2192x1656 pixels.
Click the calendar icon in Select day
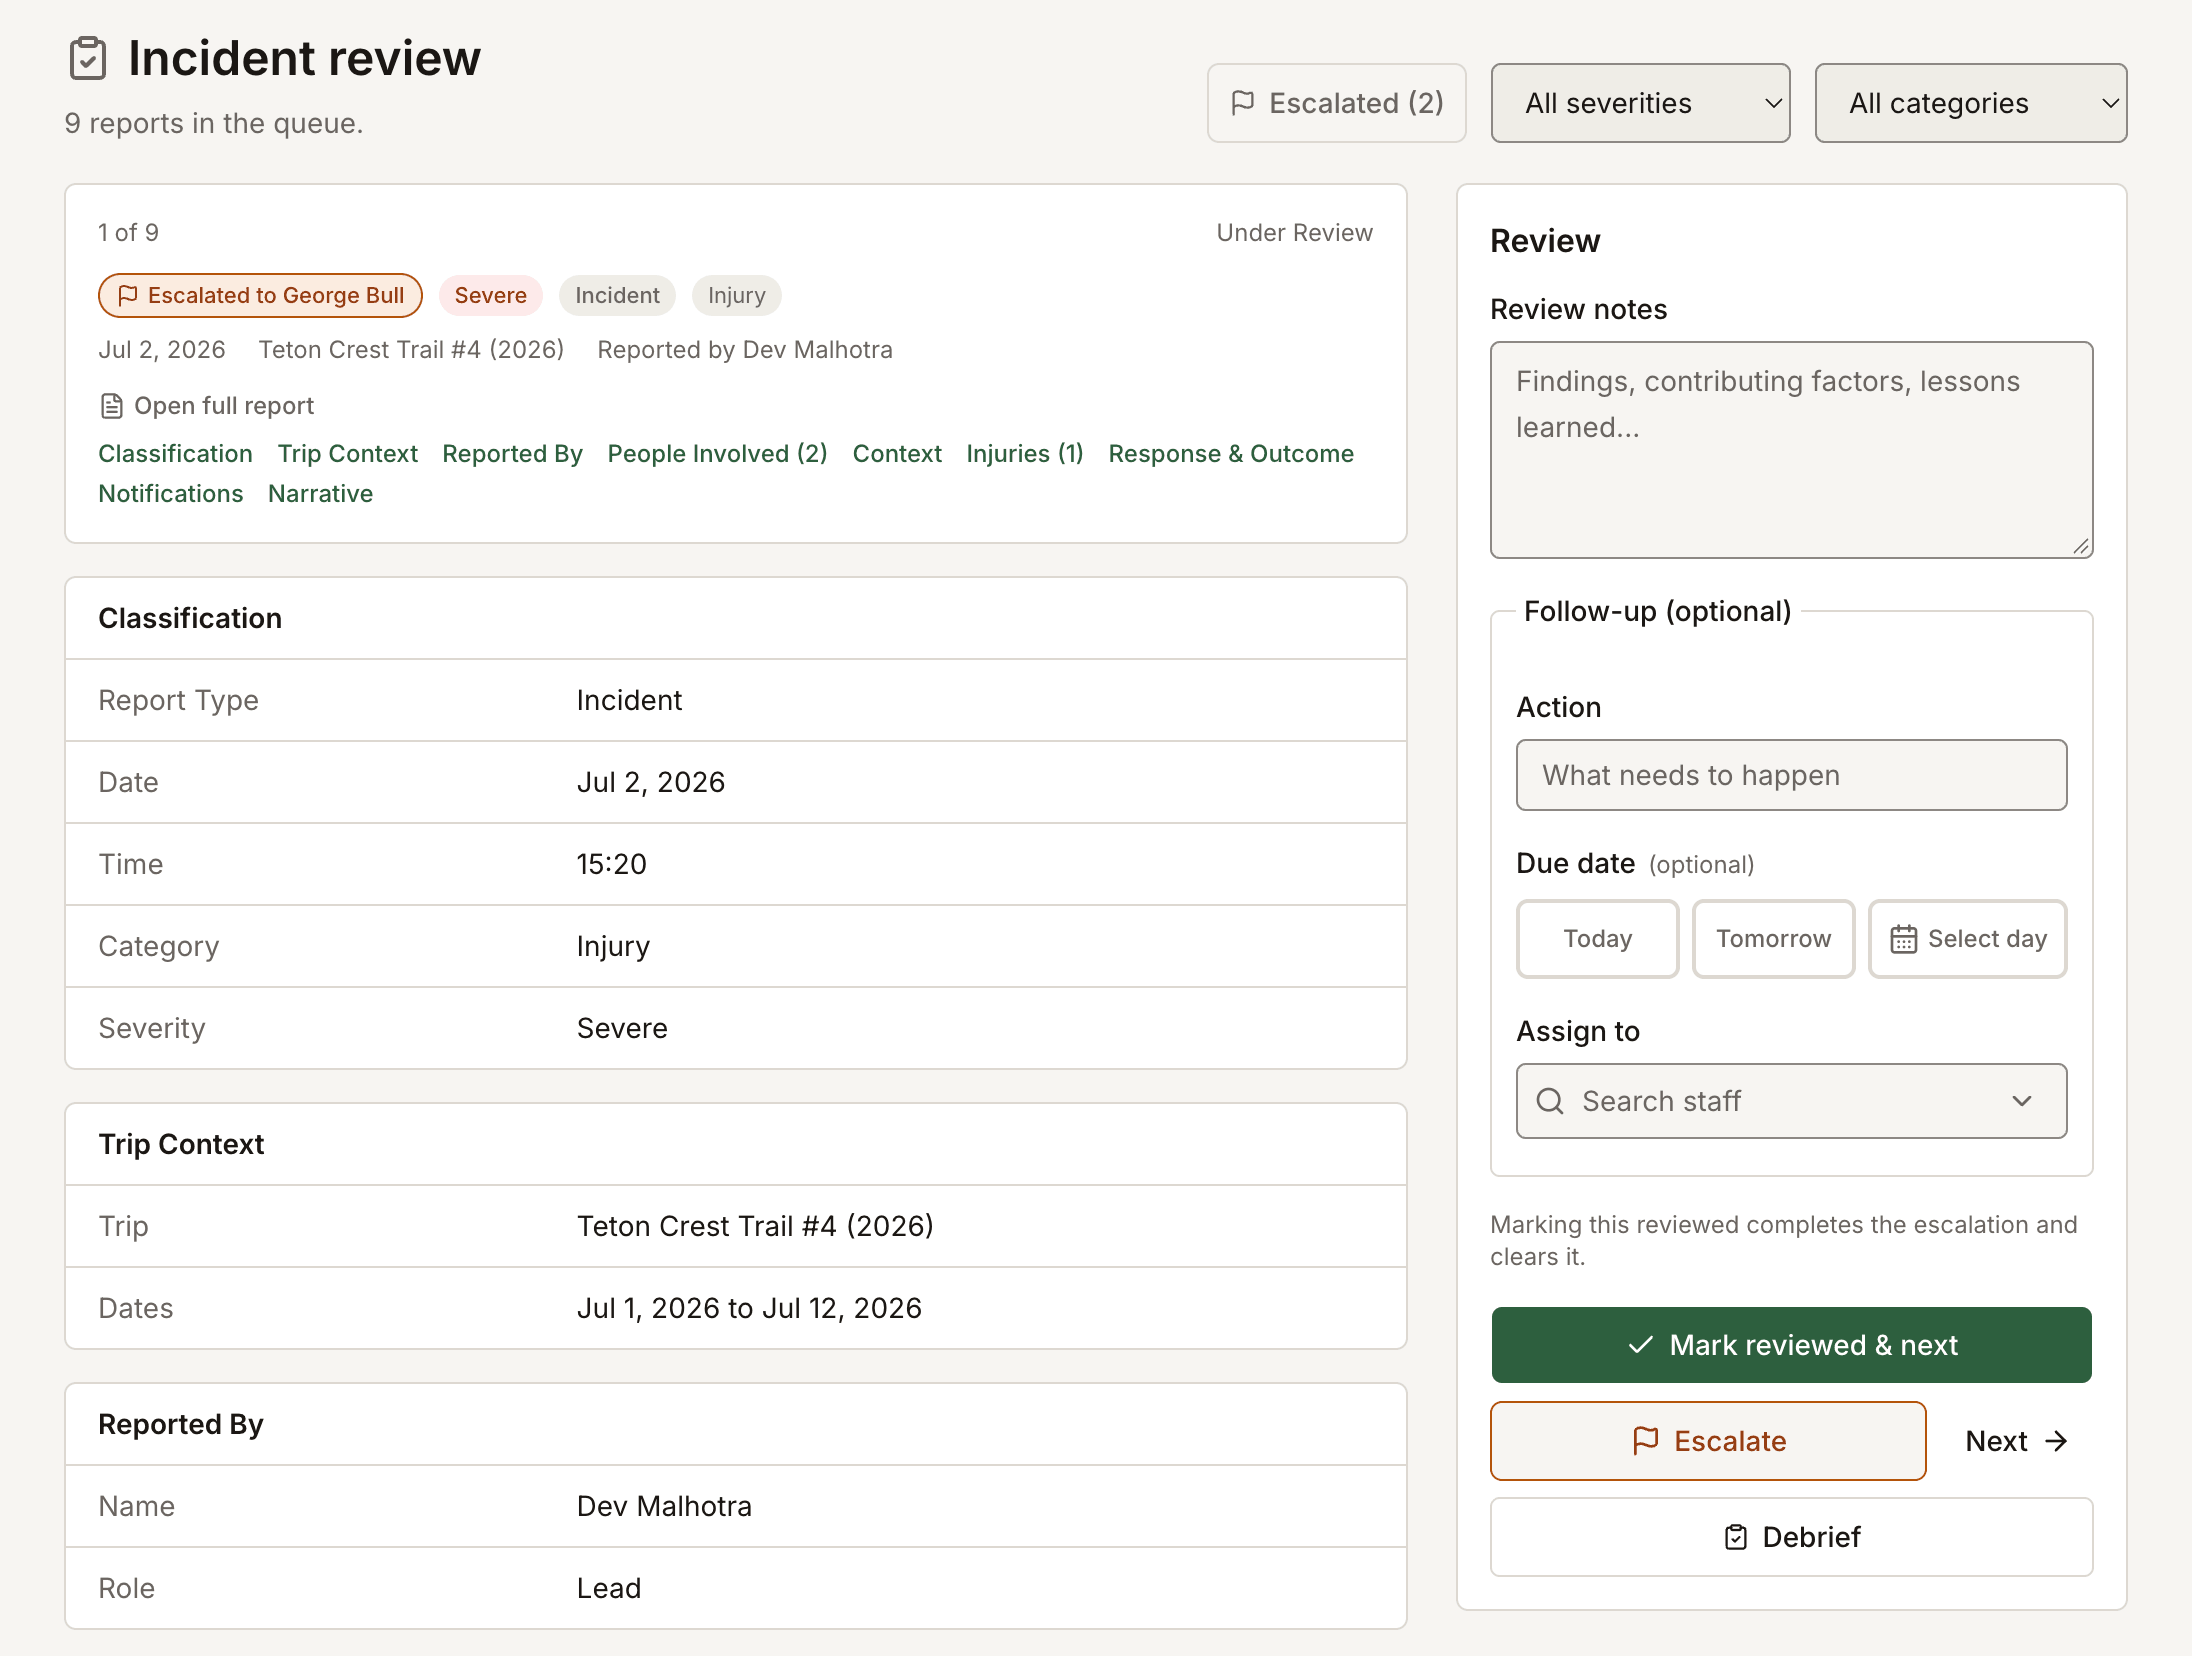point(1903,939)
